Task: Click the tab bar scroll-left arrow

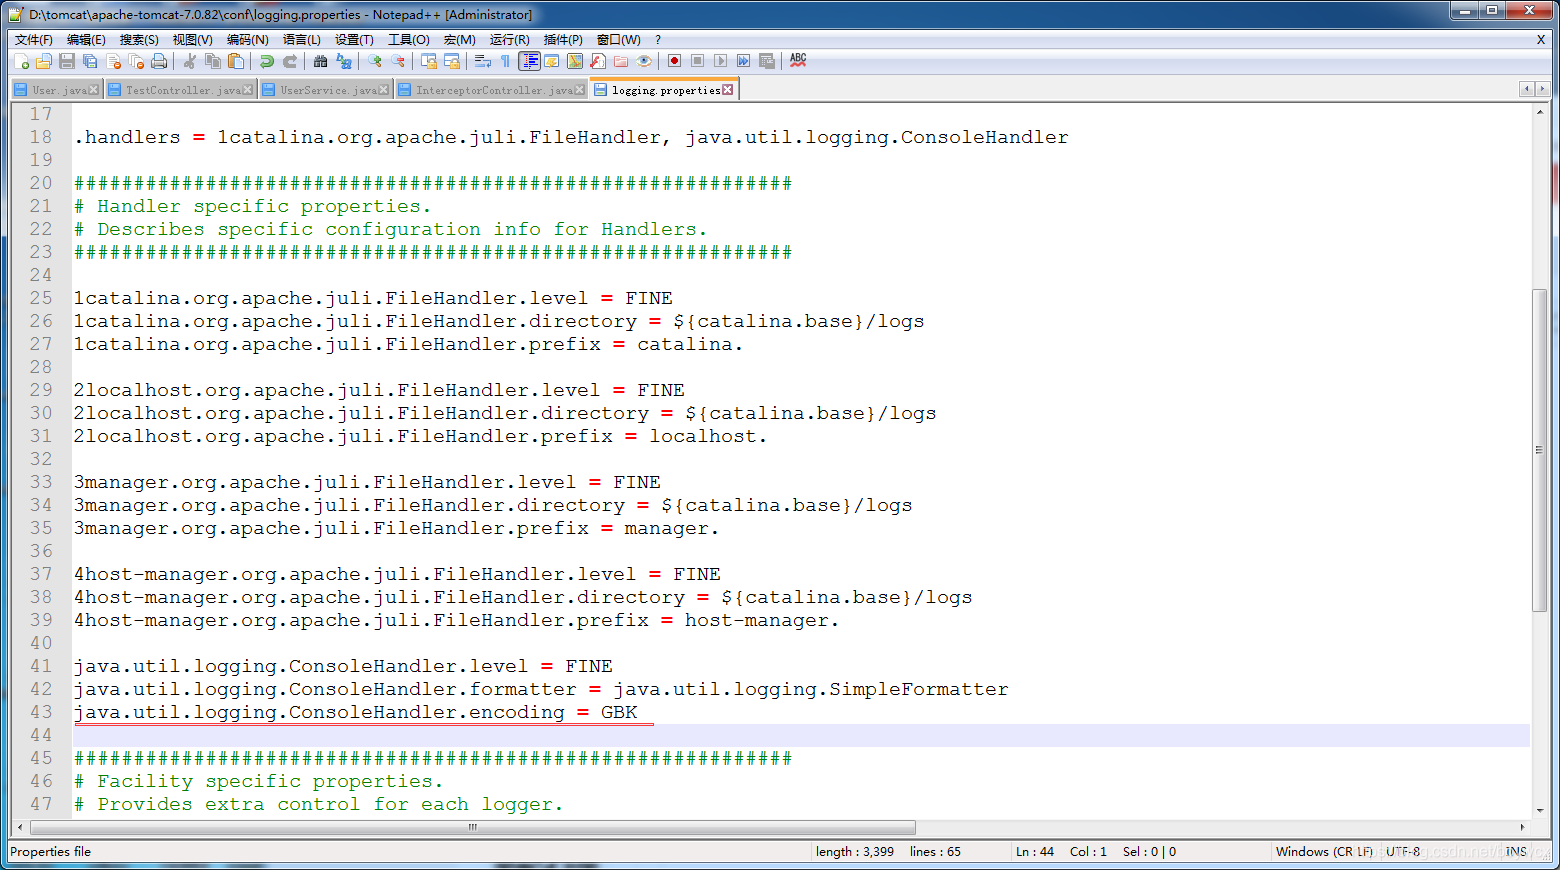Action: [1527, 89]
